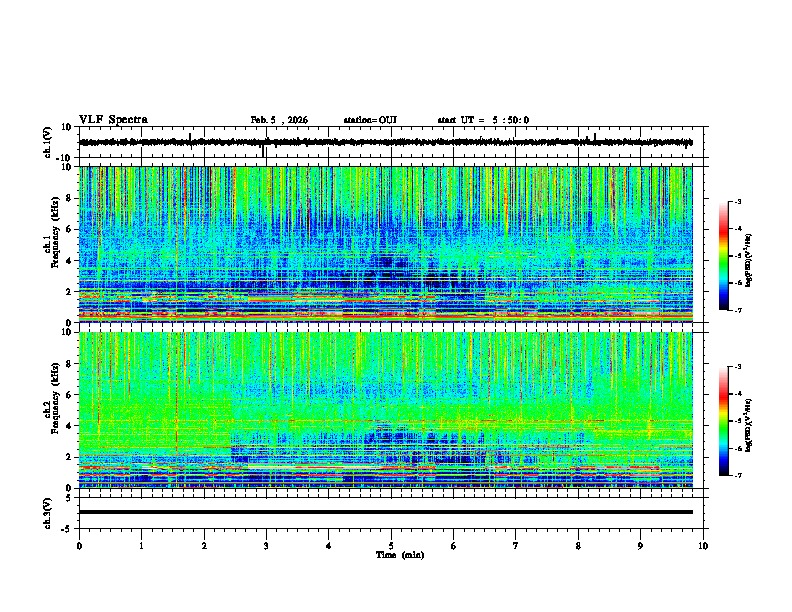
Task: Click the ch.2 frequency axis "4" tick label
Action: tap(70, 426)
